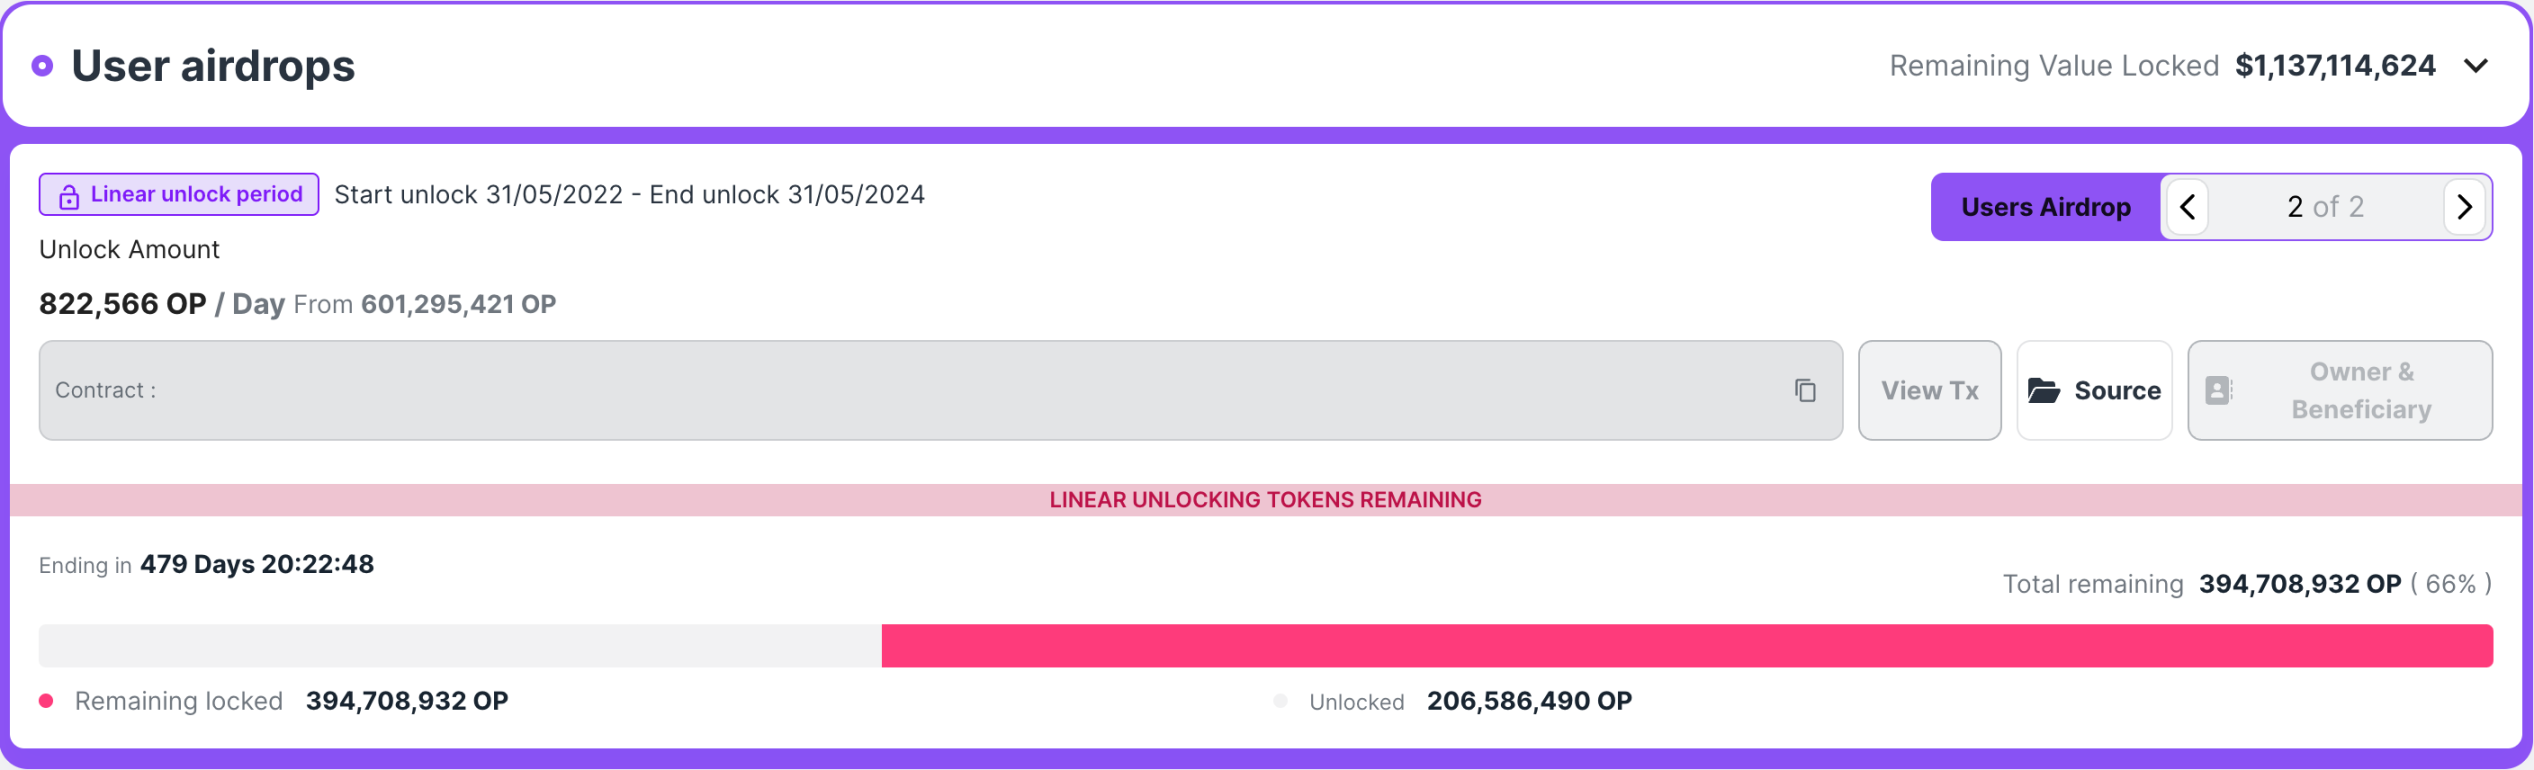The height and width of the screenshot is (770, 2534).
Task: Open the Source button
Action: point(2094,390)
